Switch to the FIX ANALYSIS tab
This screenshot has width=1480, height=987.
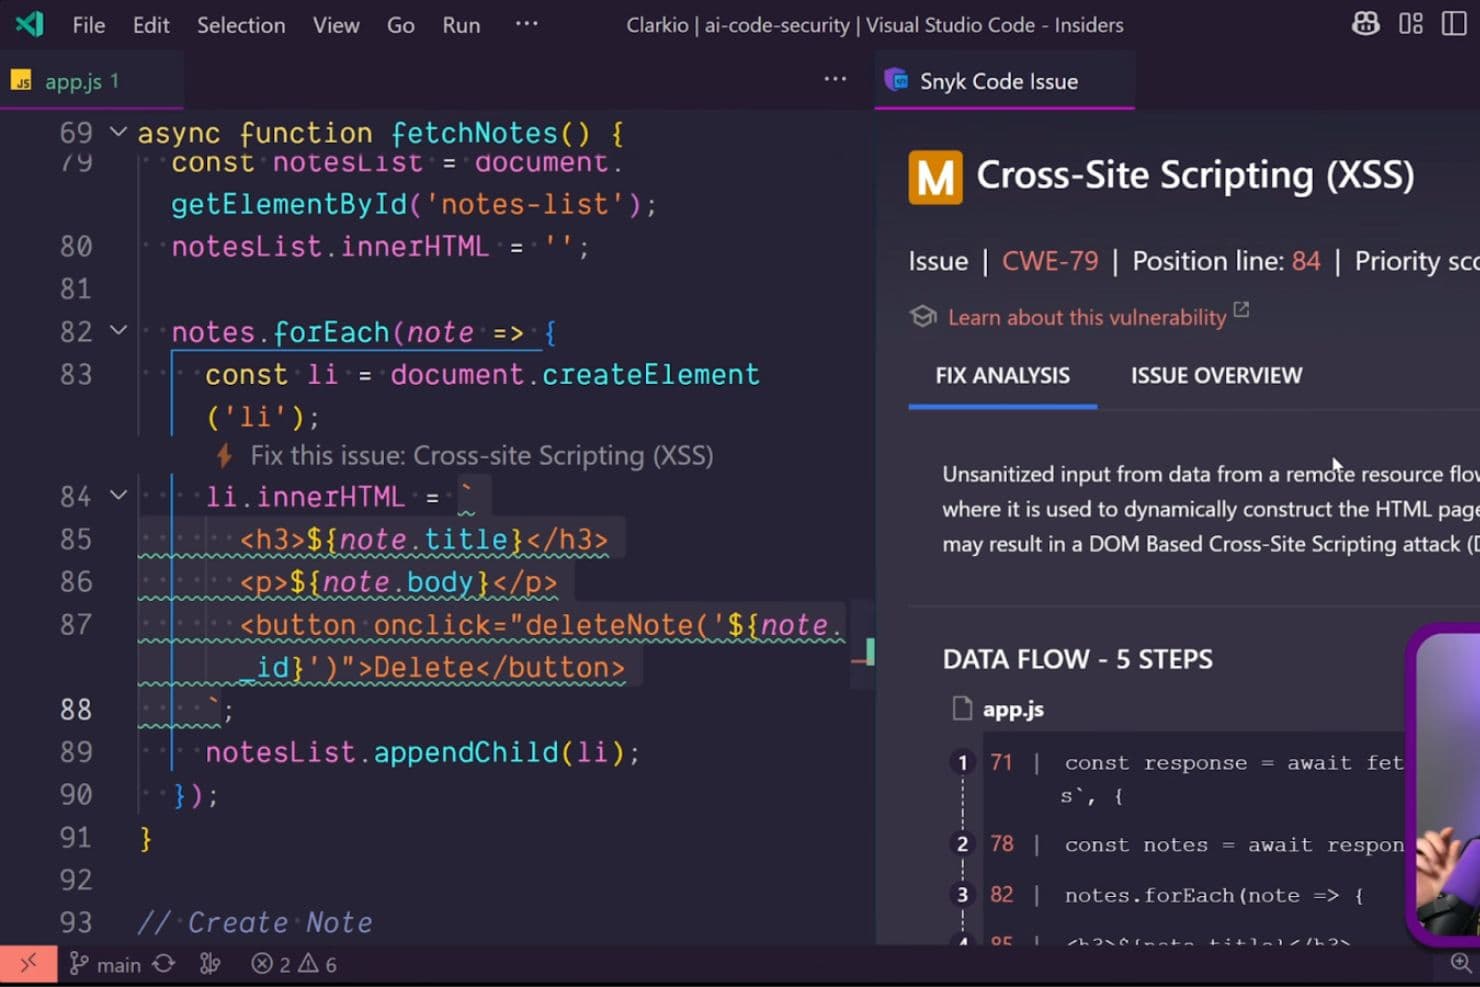click(x=1003, y=375)
